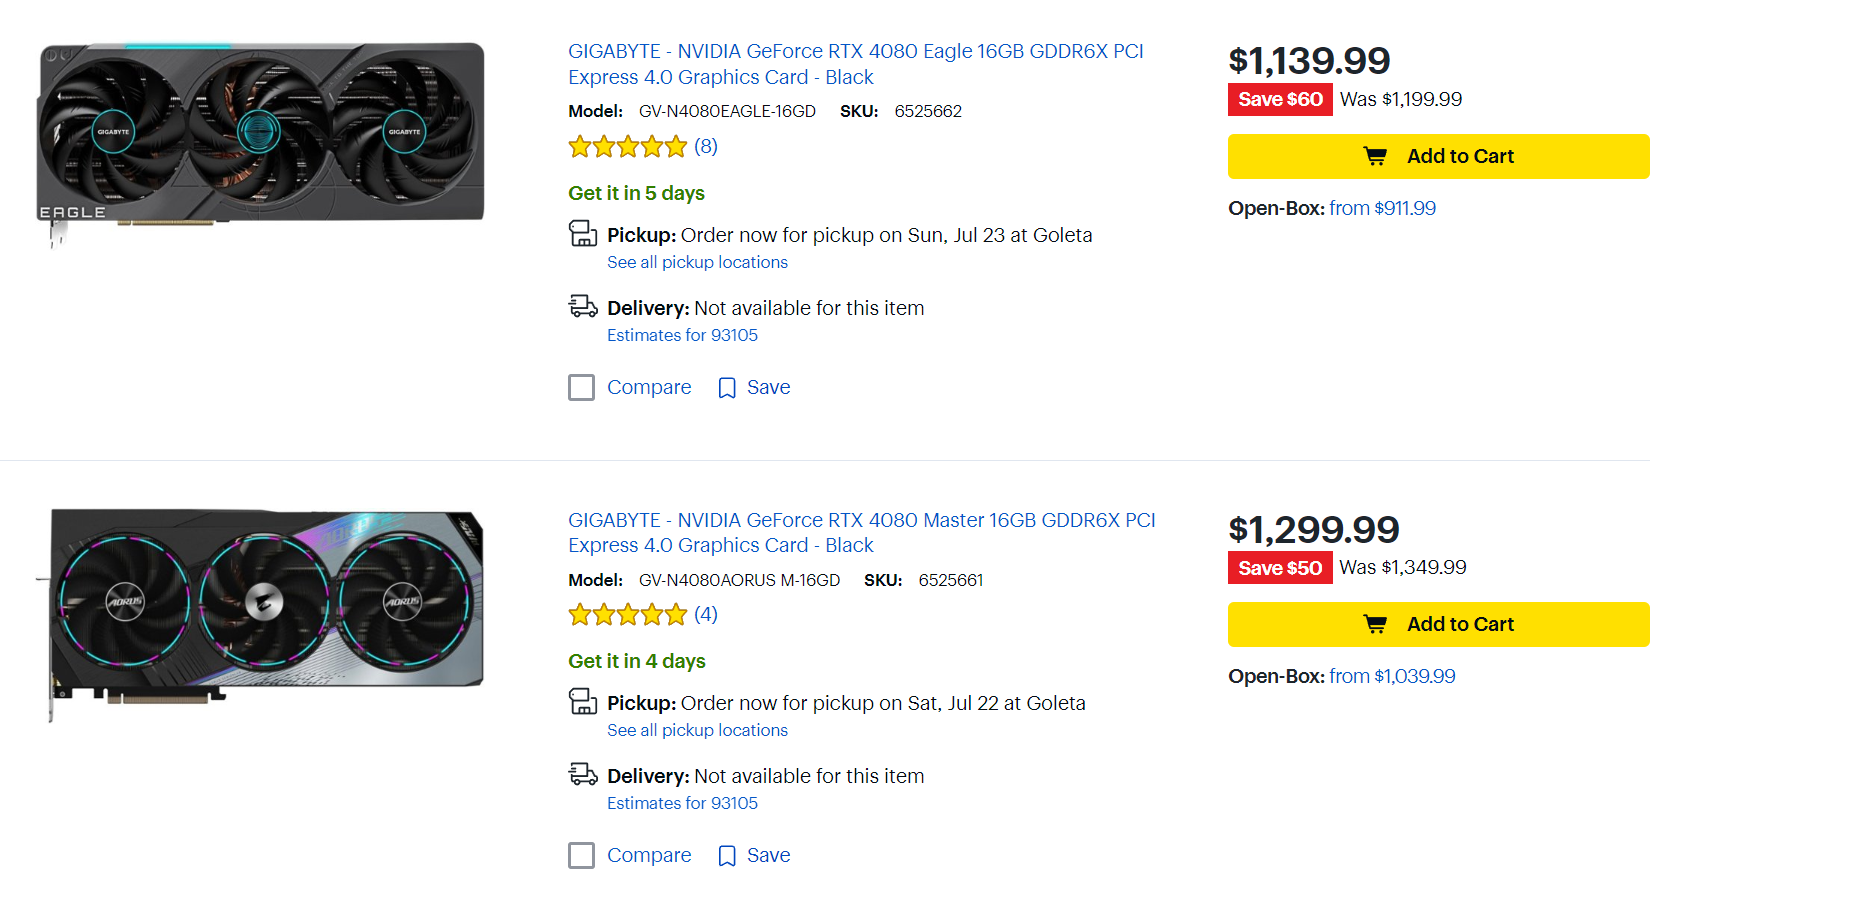Viewport: 1856px width, 905px height.
Task: See all pickup locations for Eagle card
Action: 697,262
